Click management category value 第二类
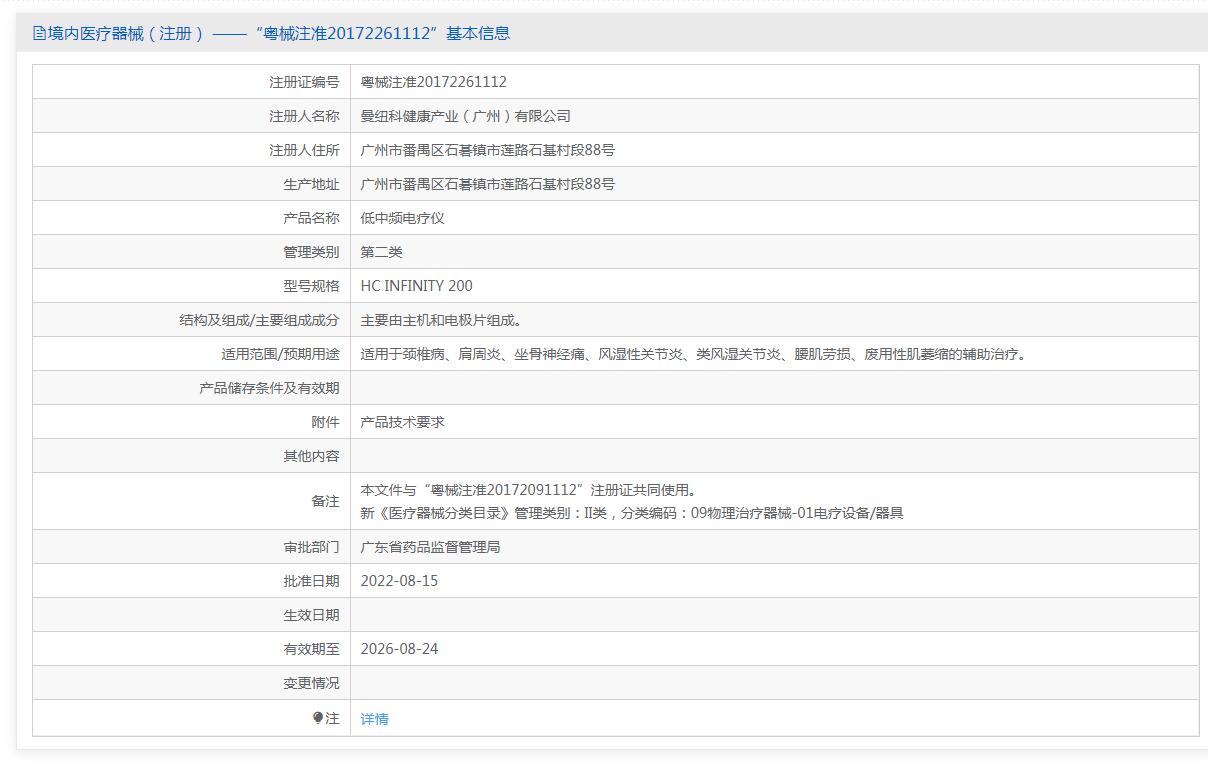The width and height of the screenshot is (1208, 771). click(x=381, y=252)
